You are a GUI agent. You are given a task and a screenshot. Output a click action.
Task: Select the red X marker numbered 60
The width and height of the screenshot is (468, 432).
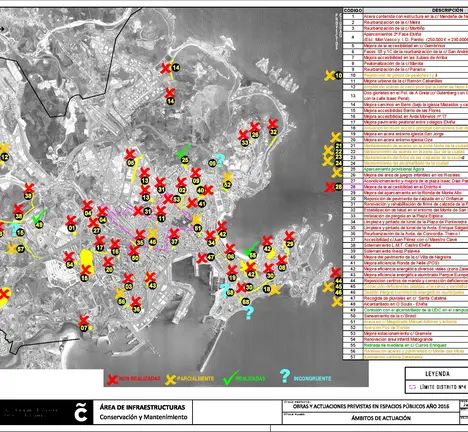point(134,251)
